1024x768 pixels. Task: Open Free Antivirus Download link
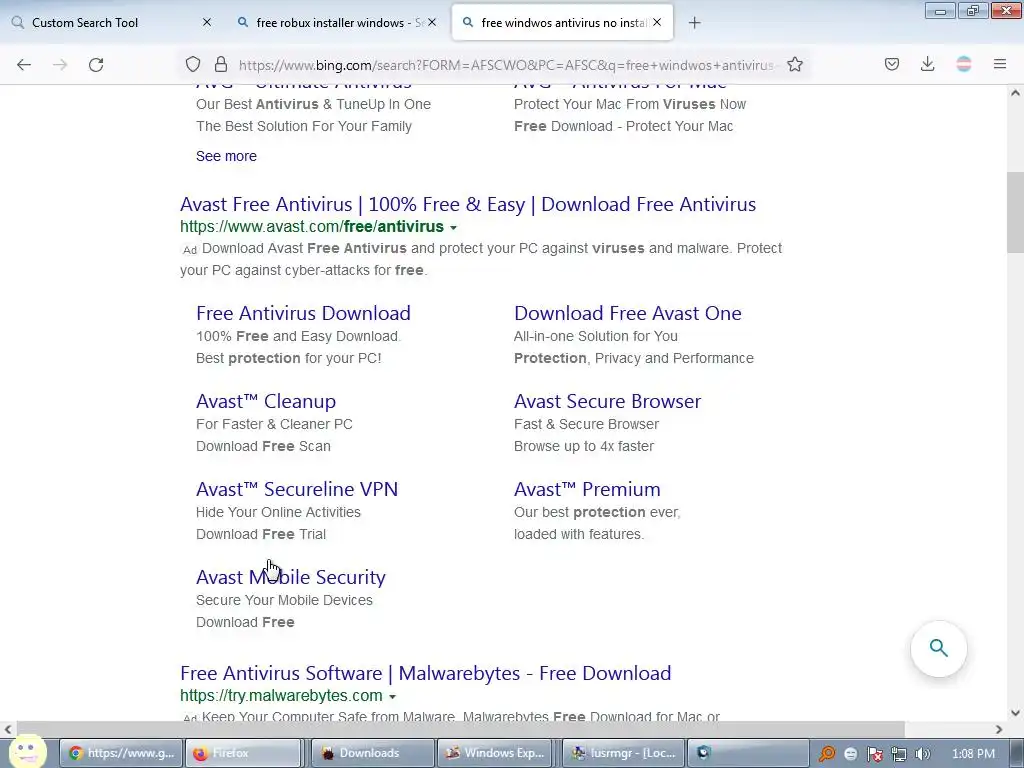303,313
